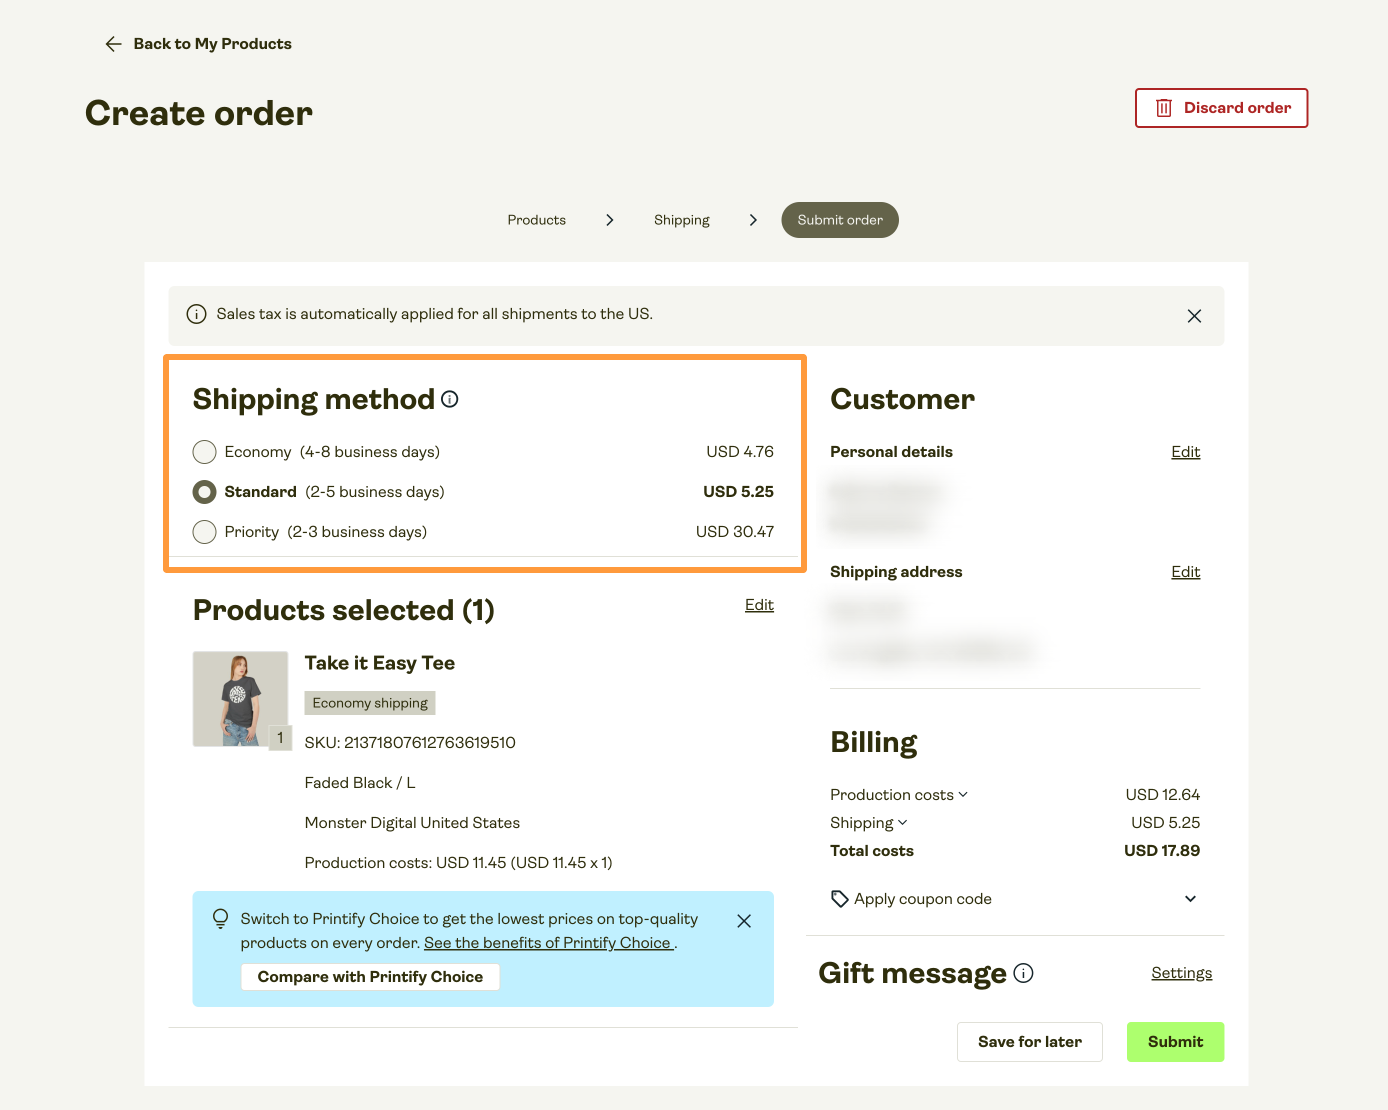
Task: Click the coupon tag icon
Action: (840, 899)
